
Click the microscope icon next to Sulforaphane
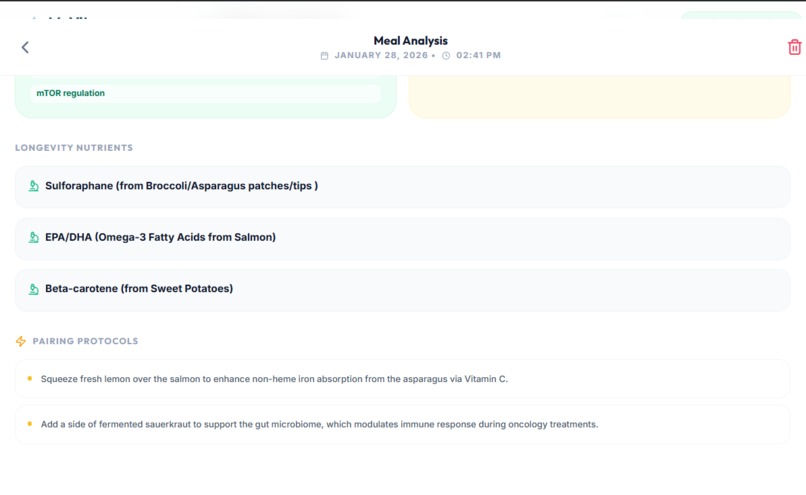pyautogui.click(x=33, y=186)
